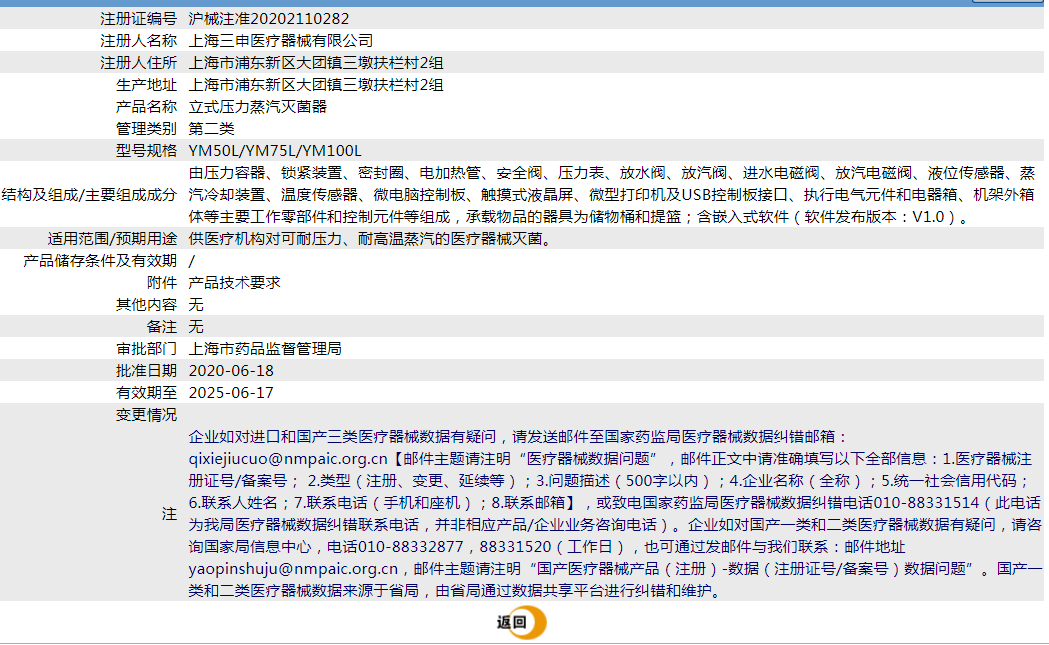The height and width of the screenshot is (645, 1049).
Task: Click the 返回 circular button icon
Action: [x=530, y=622]
